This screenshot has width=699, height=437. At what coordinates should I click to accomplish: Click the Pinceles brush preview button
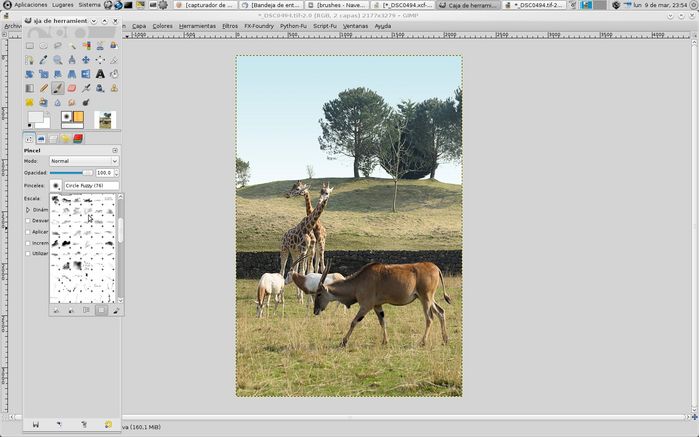click(x=55, y=186)
